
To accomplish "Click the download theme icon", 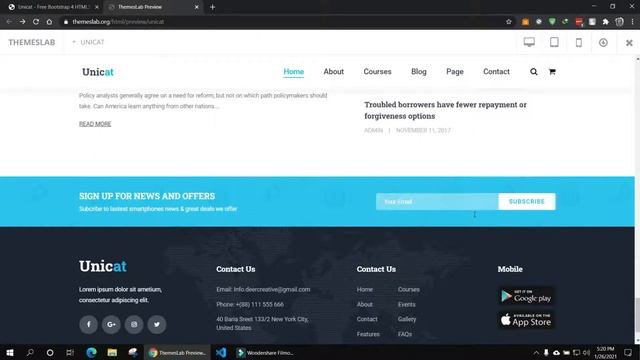I will click(603, 42).
